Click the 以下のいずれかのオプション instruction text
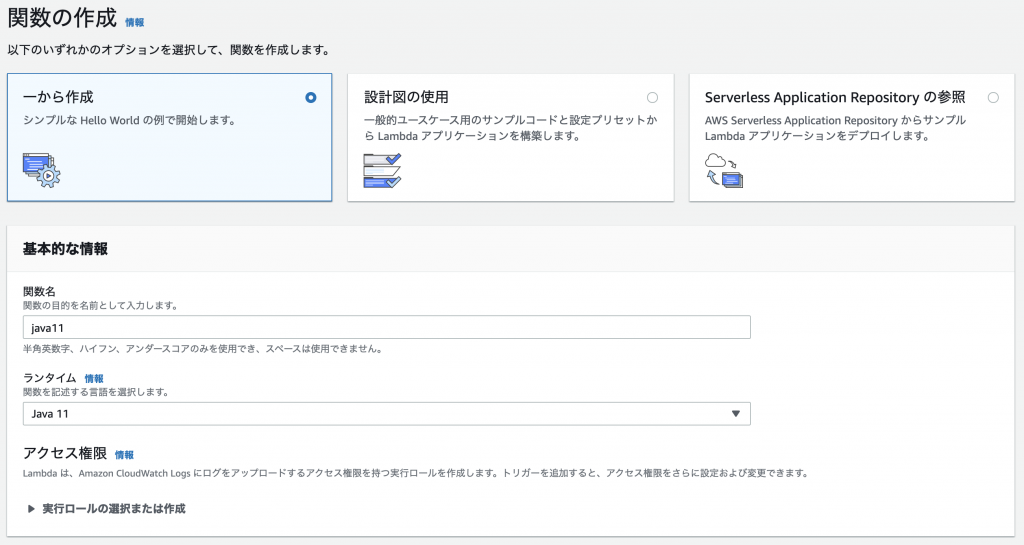 170,50
